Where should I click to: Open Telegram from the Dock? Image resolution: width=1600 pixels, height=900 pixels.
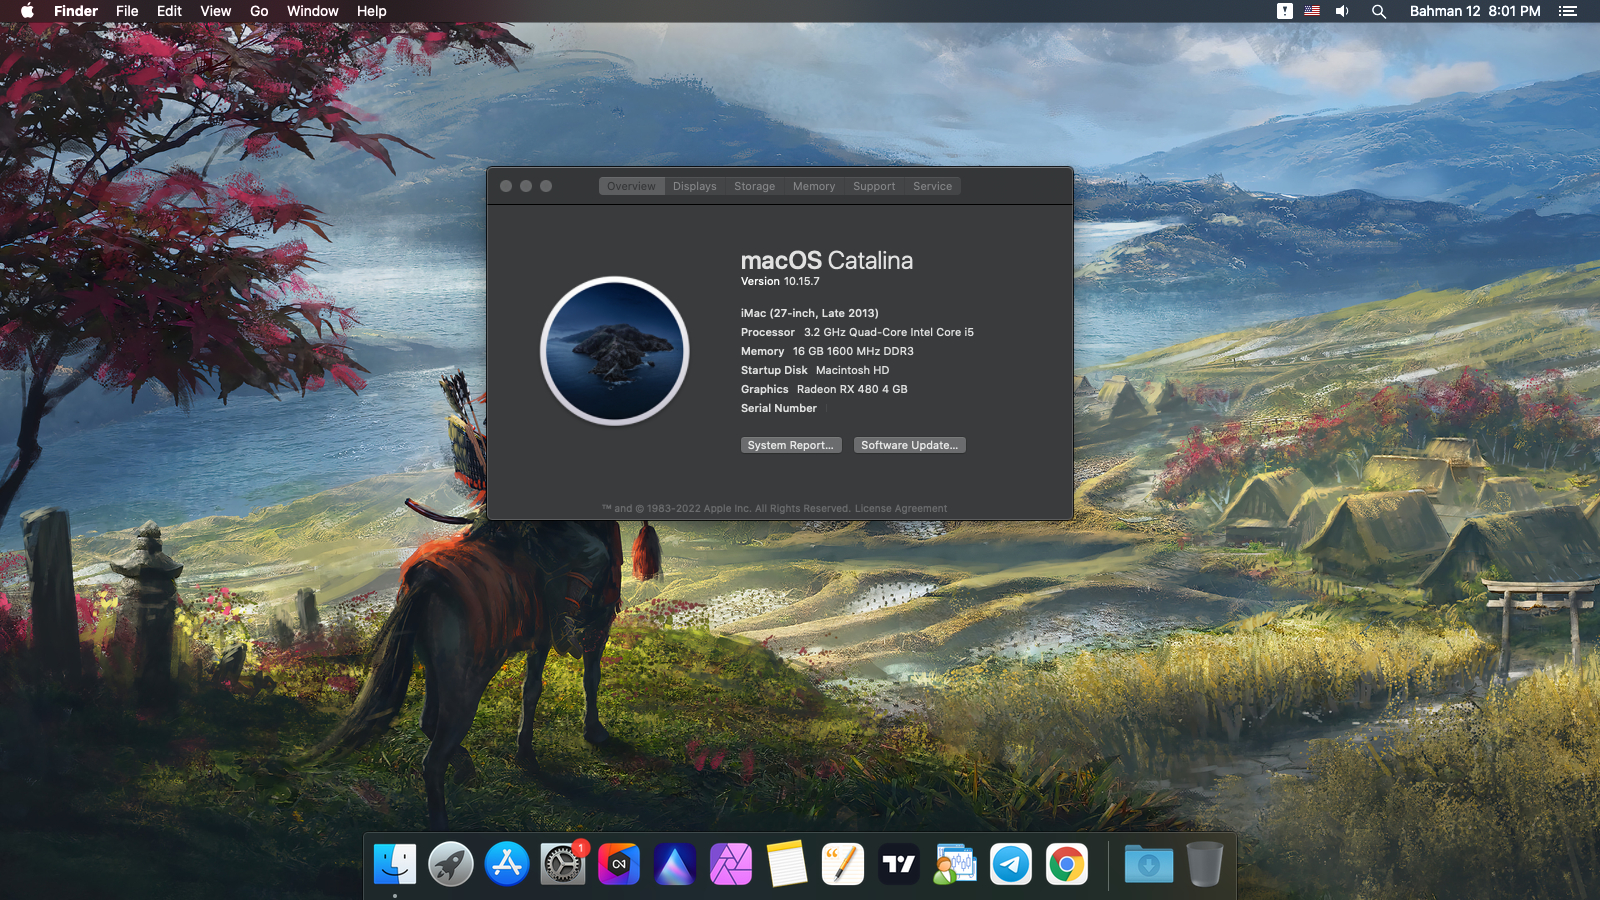pyautogui.click(x=1011, y=864)
